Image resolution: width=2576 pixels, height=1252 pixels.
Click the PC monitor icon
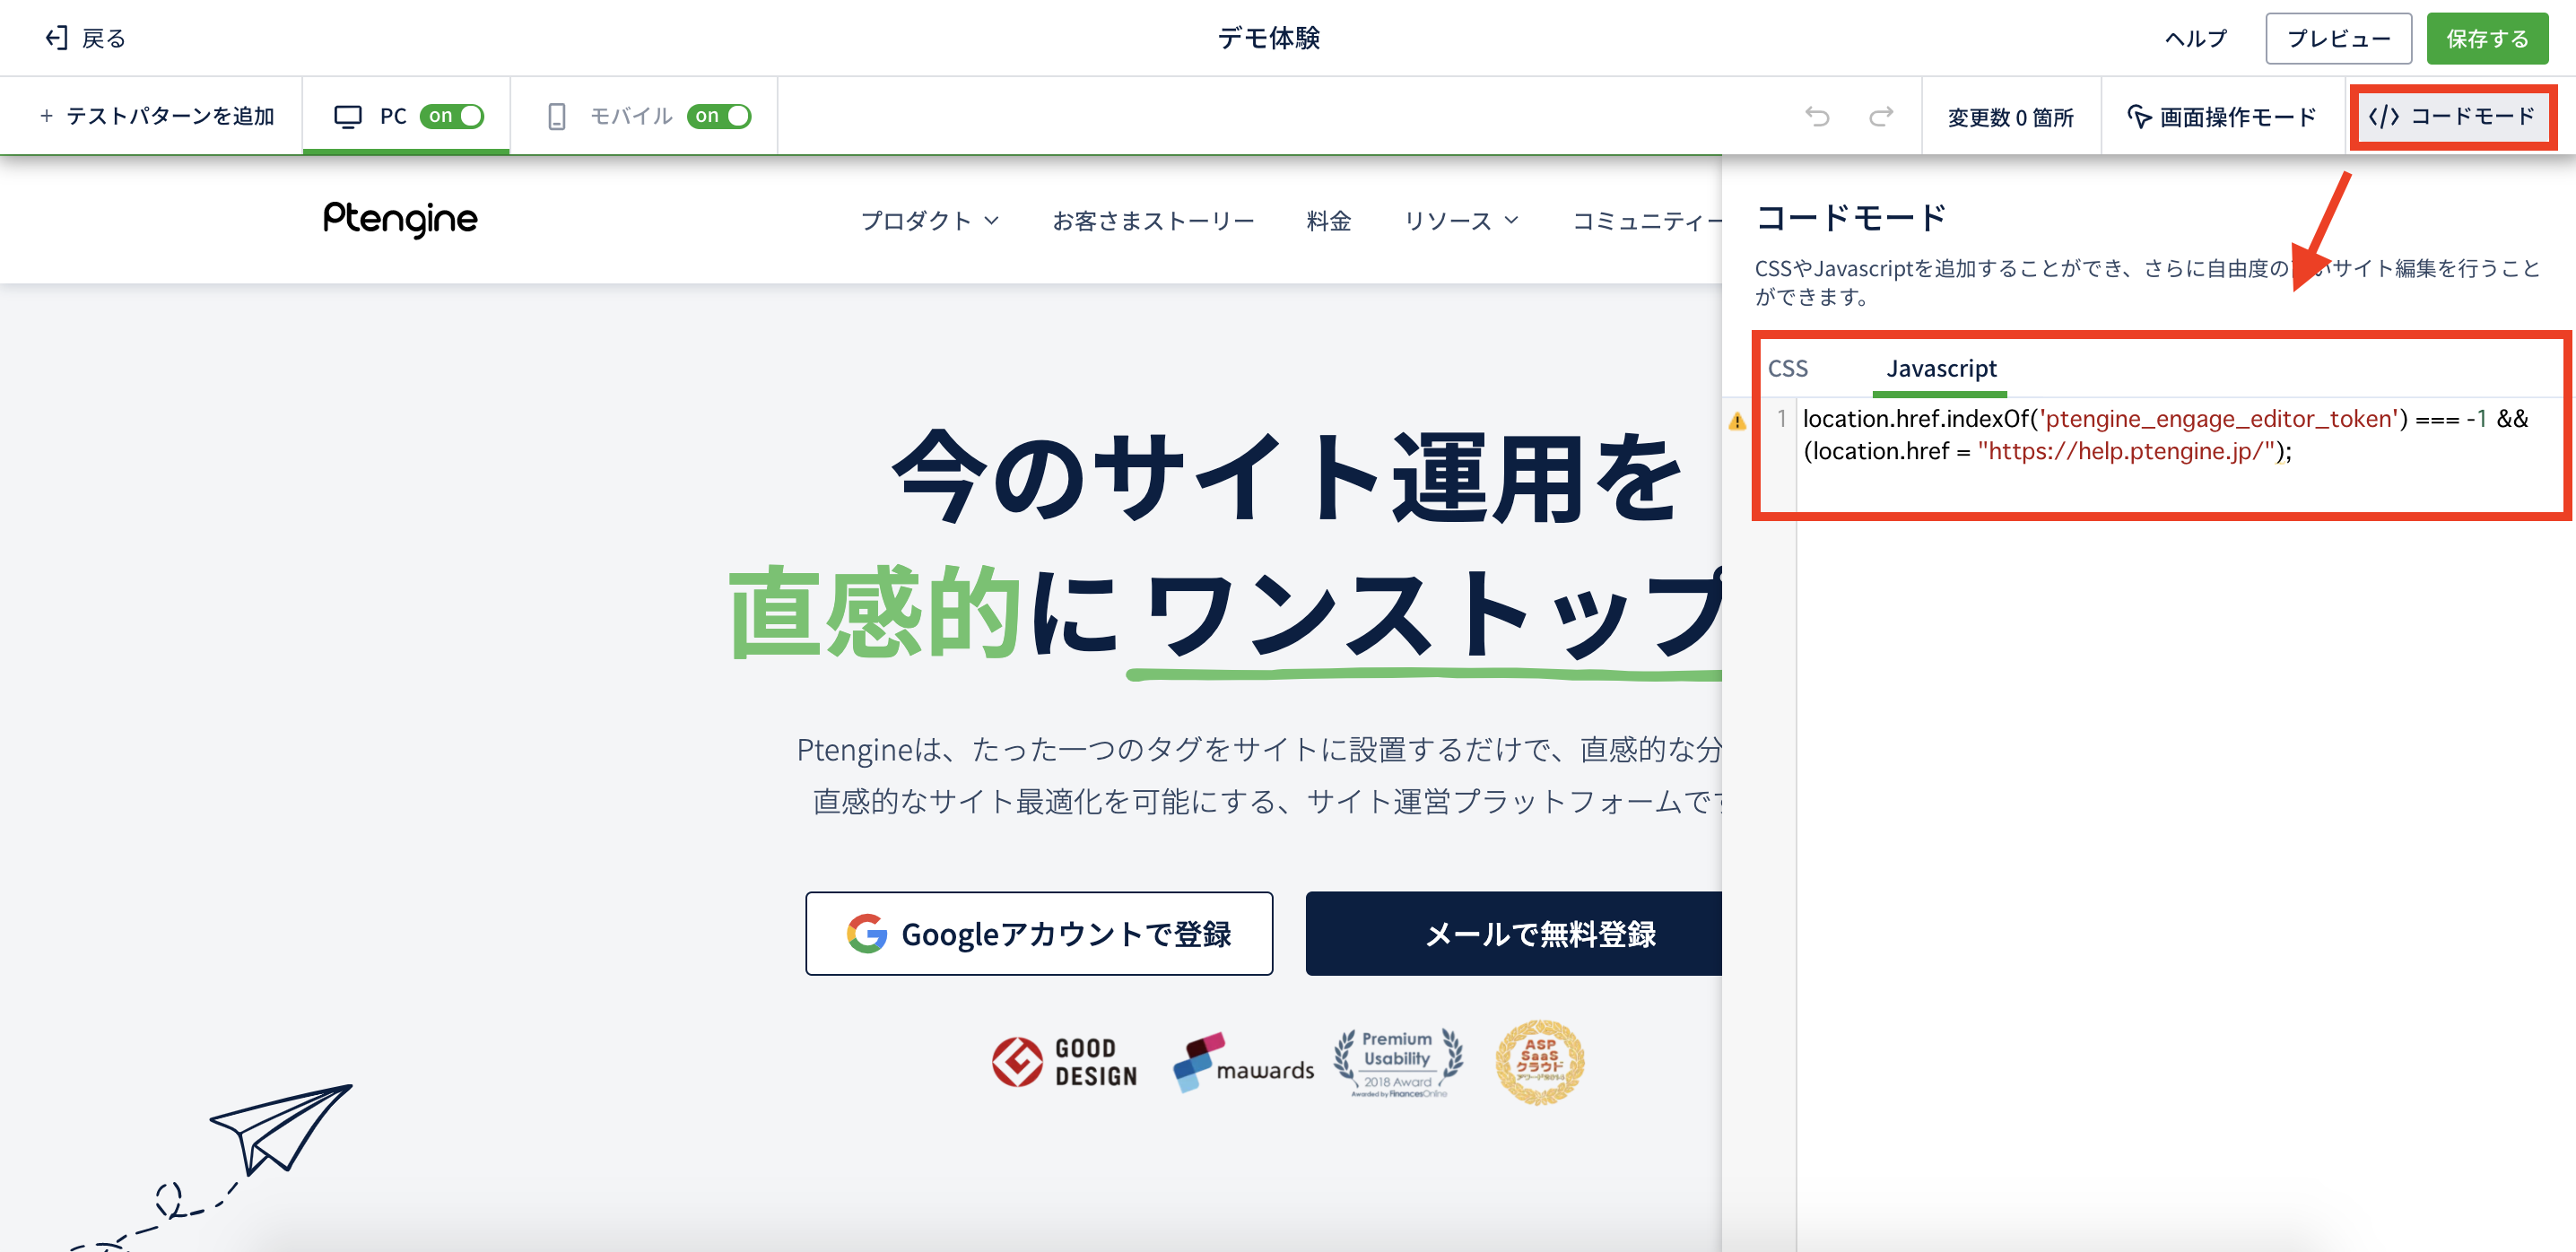point(348,117)
